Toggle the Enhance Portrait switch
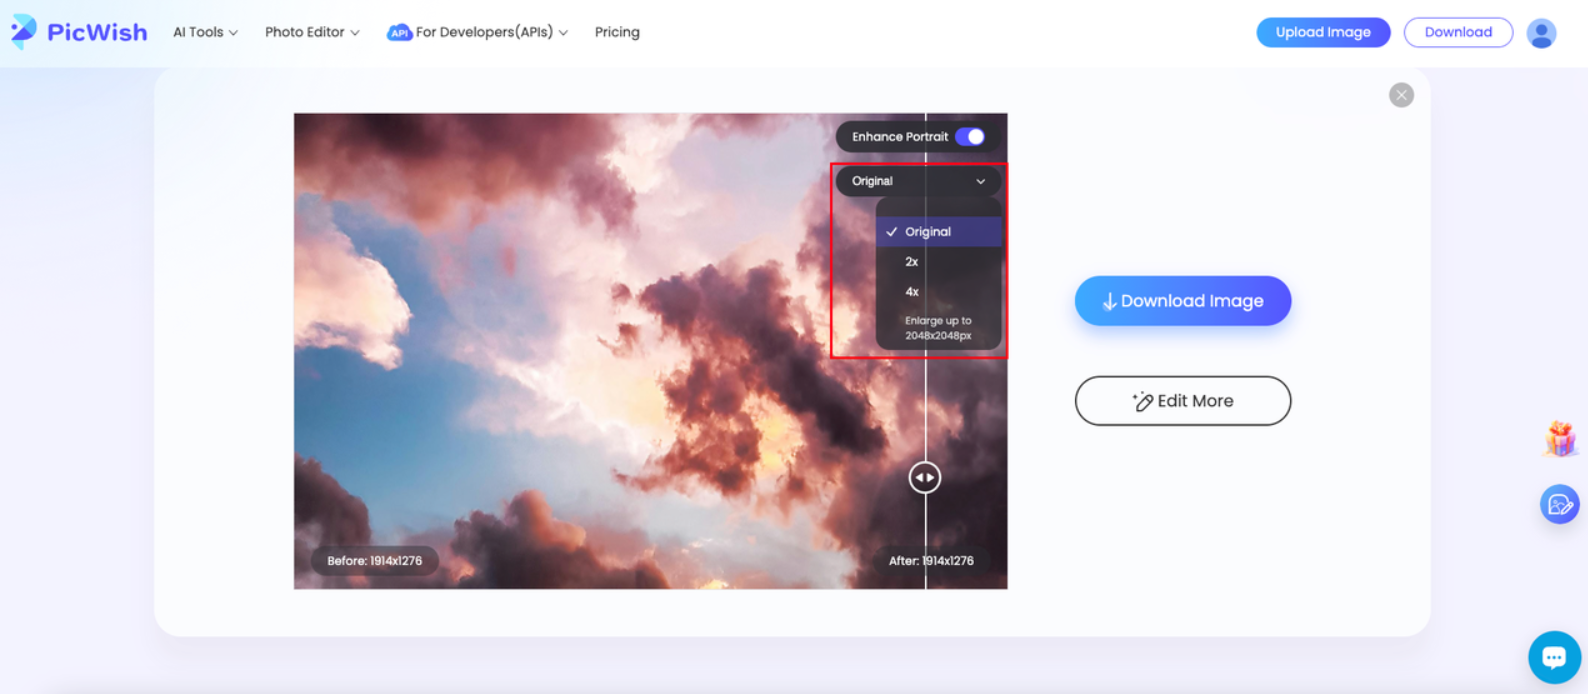The width and height of the screenshot is (1588, 694). point(970,137)
